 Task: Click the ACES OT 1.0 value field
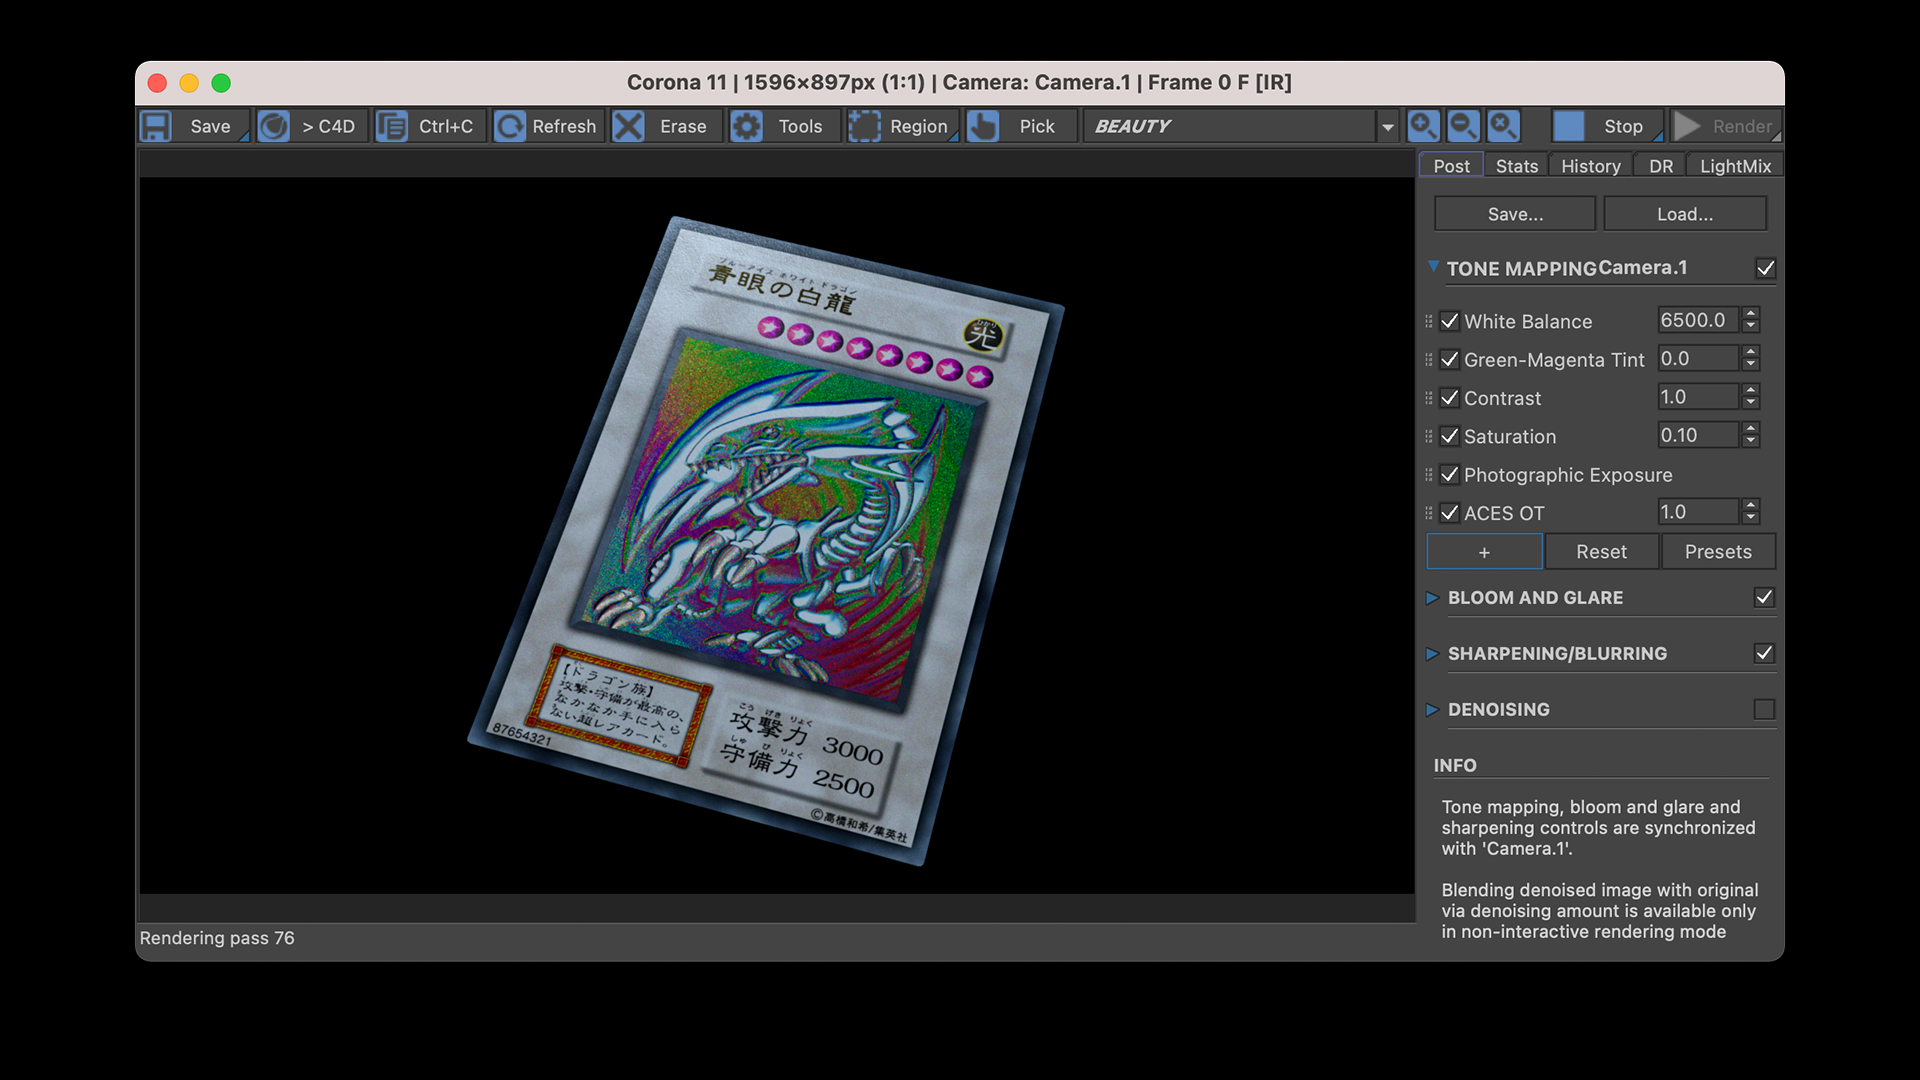[1698, 512]
